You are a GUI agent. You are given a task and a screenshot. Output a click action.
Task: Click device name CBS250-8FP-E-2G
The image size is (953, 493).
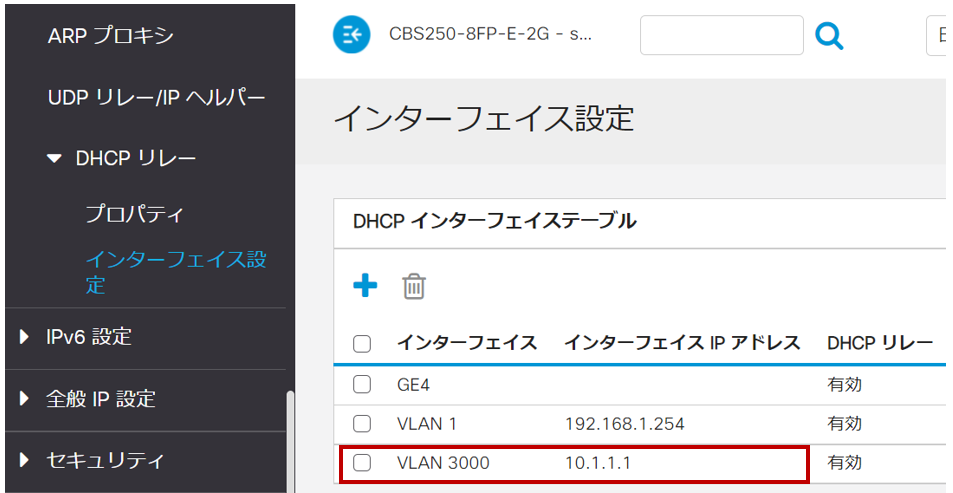coord(490,35)
